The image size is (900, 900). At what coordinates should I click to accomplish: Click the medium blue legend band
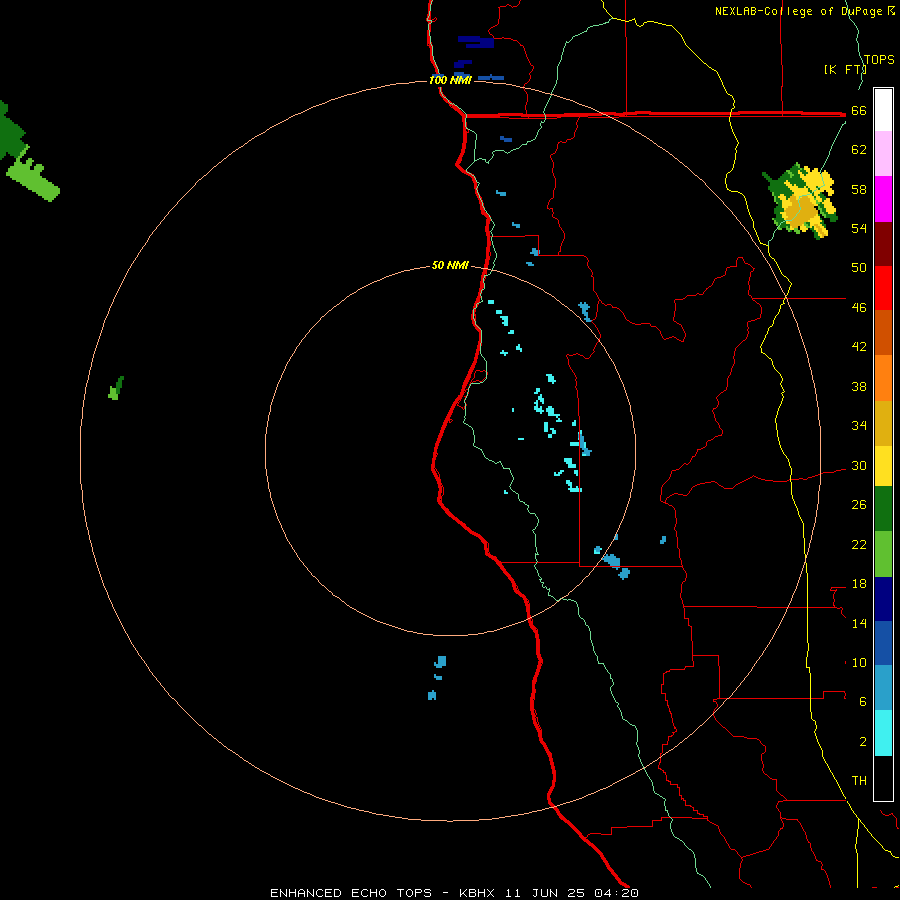(x=883, y=643)
